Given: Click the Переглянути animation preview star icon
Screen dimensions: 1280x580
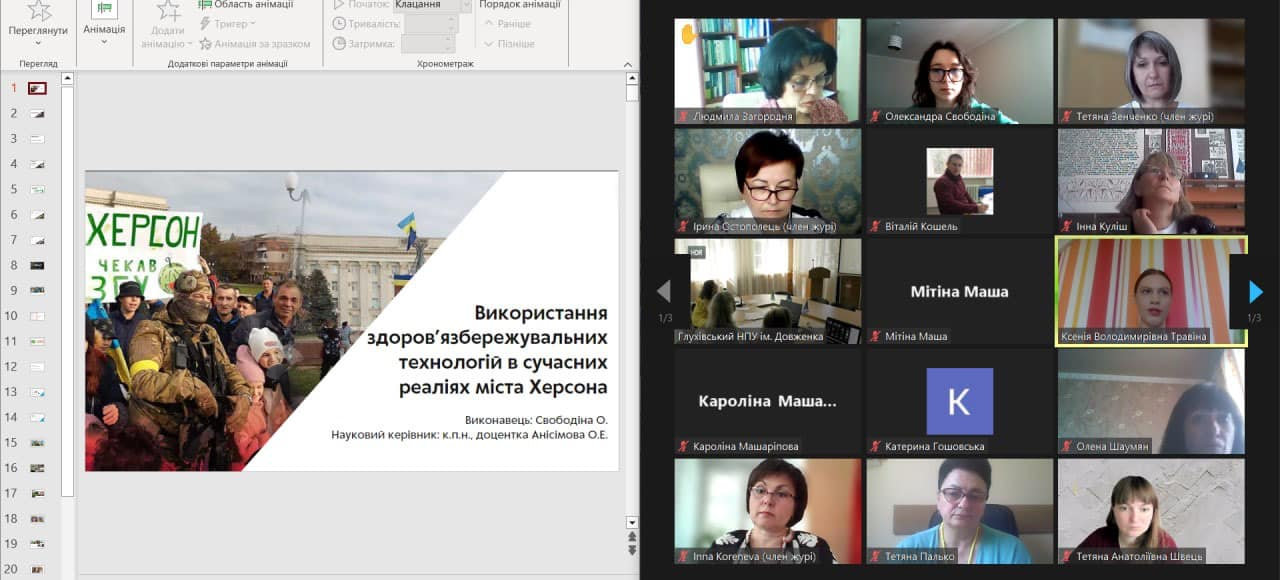Looking at the screenshot, I should pos(38,10).
